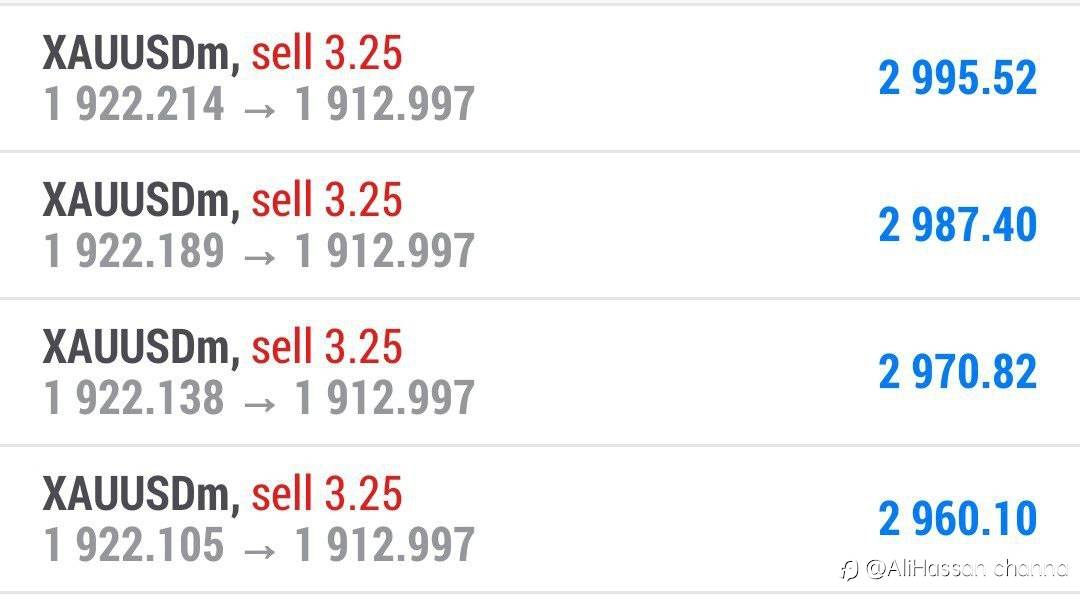The width and height of the screenshot is (1080, 606).
Task: Click the arrow after open price 1 922.214
Action: coord(259,106)
